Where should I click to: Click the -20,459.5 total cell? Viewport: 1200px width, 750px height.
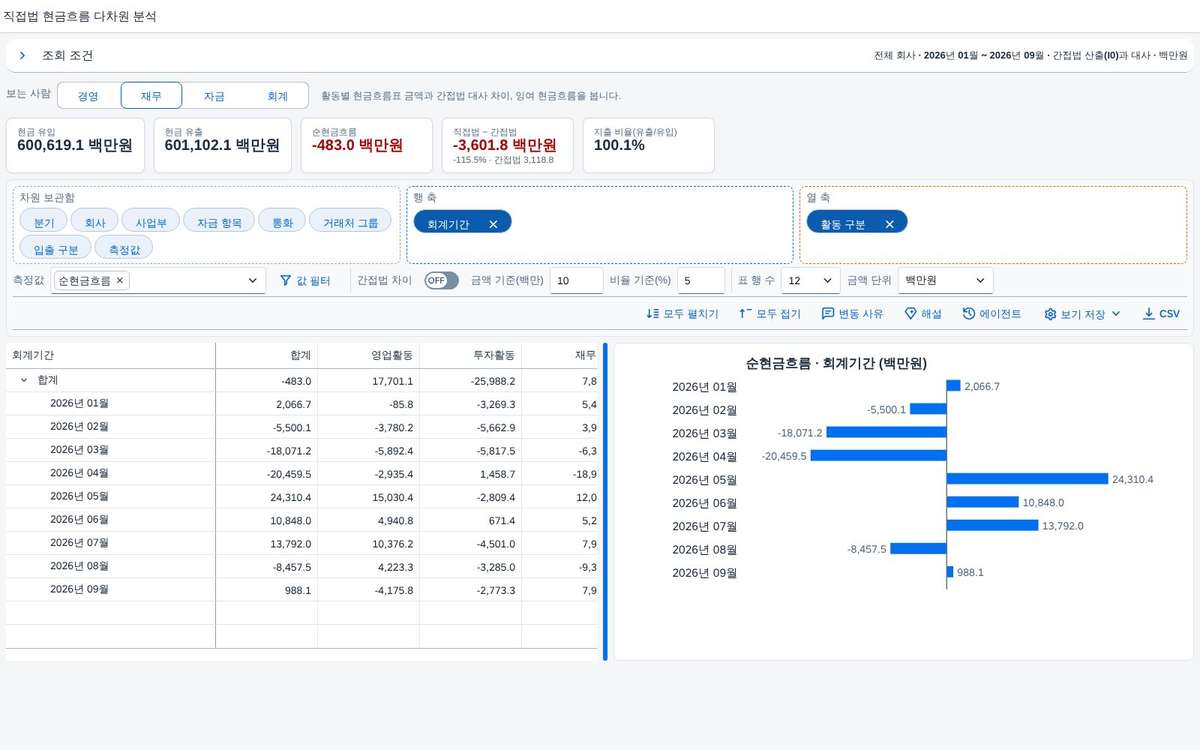(x=267, y=474)
